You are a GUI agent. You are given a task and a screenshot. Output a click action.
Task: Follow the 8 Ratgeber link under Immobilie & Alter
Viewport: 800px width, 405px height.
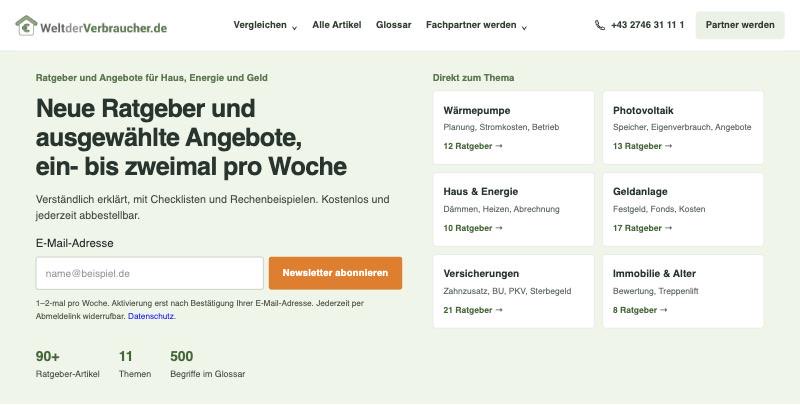pos(640,310)
